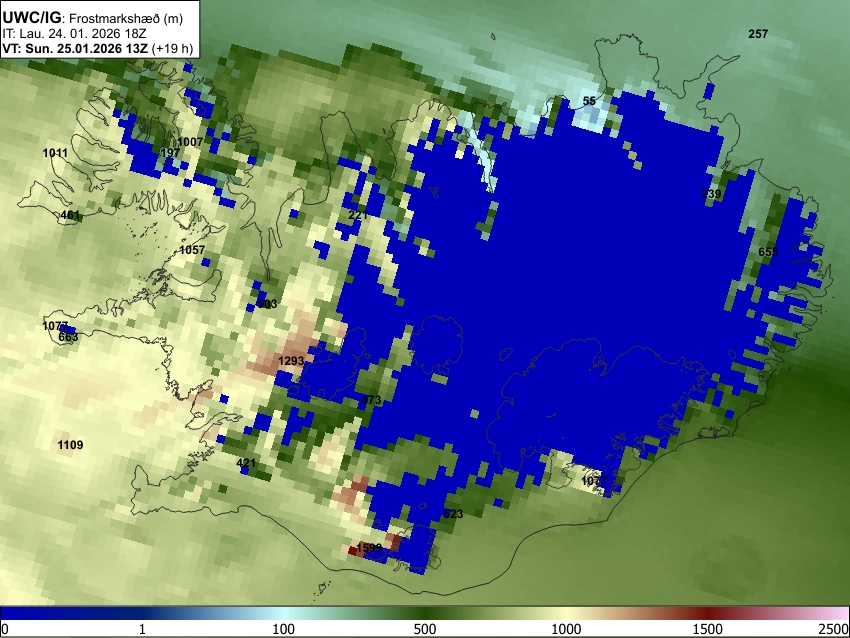Viewport: 850px width, 638px height.
Task: Select the 1057 map value
Action: tap(192, 250)
